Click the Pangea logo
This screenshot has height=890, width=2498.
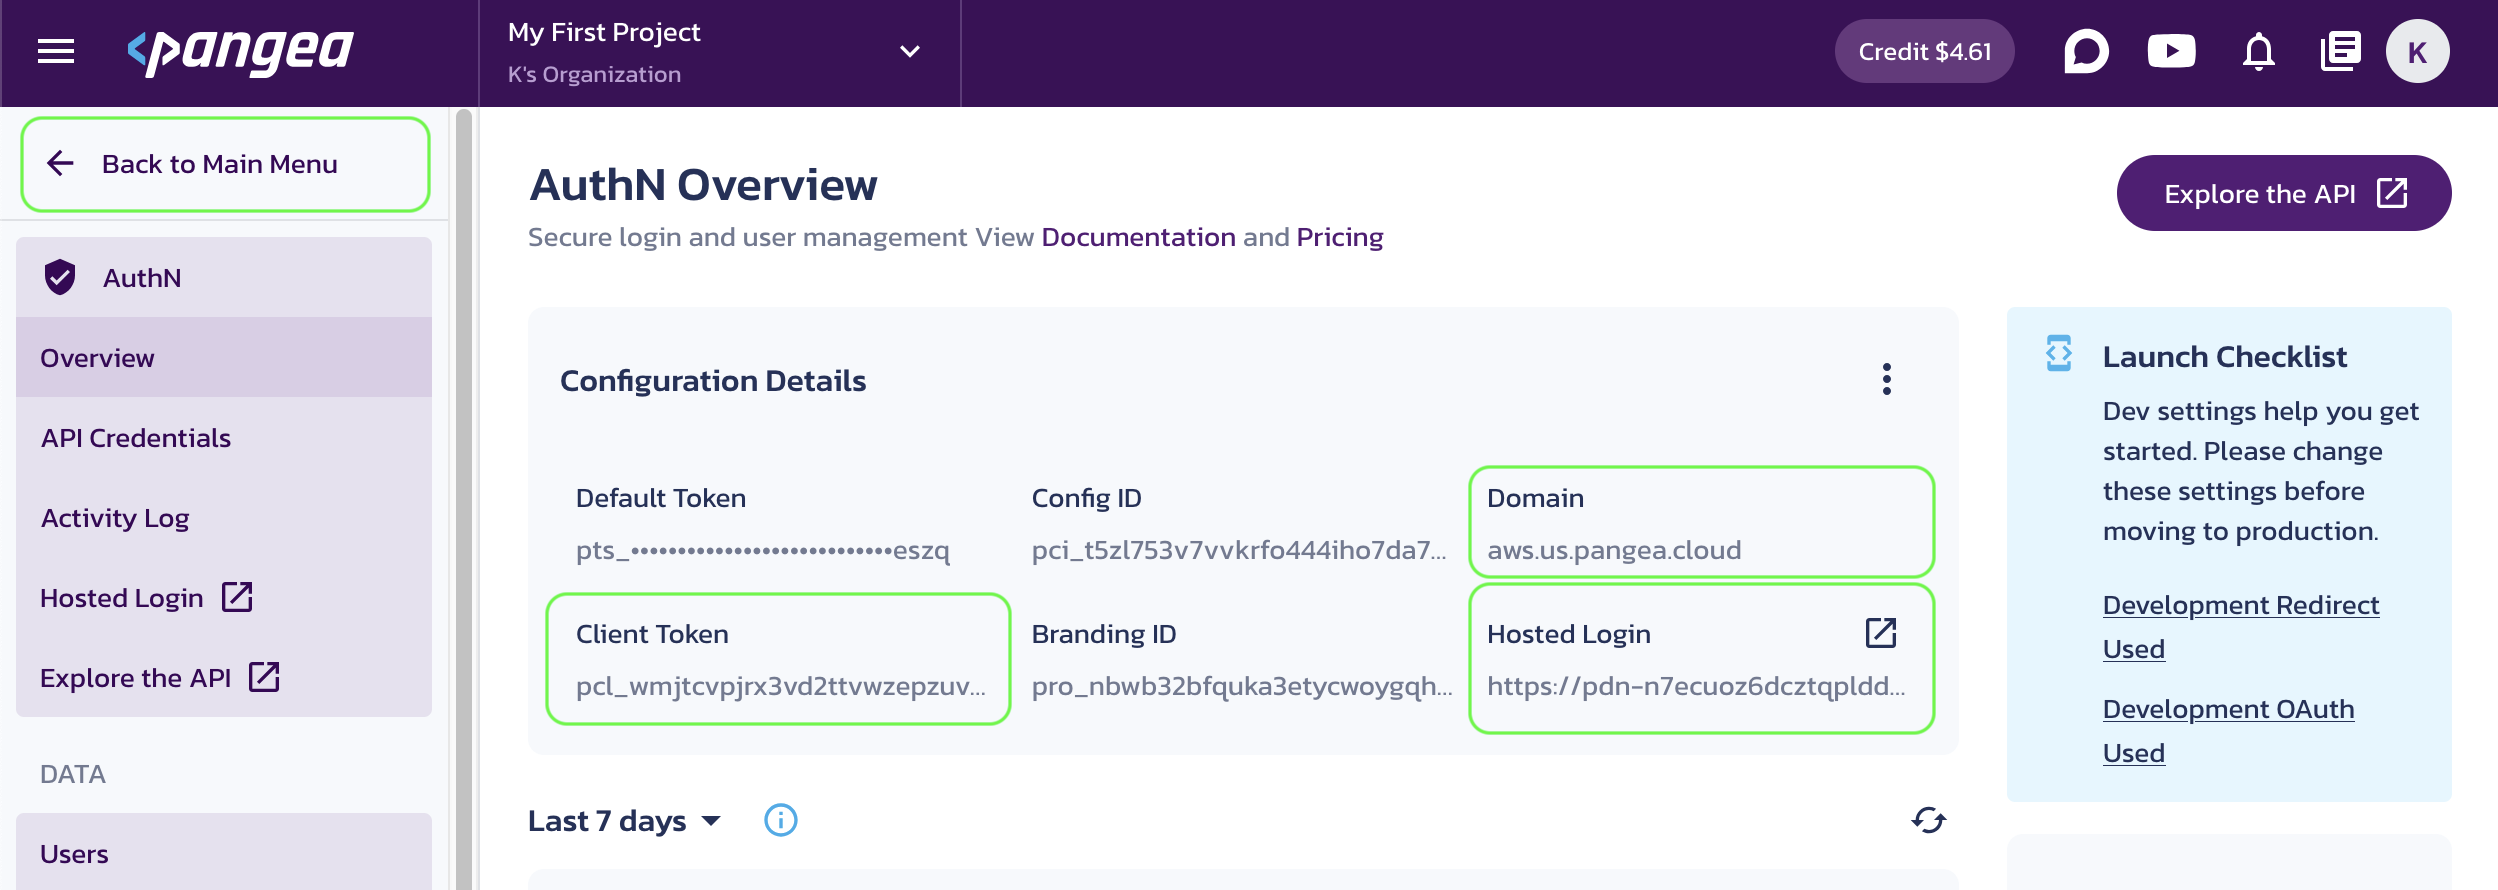pos(240,51)
